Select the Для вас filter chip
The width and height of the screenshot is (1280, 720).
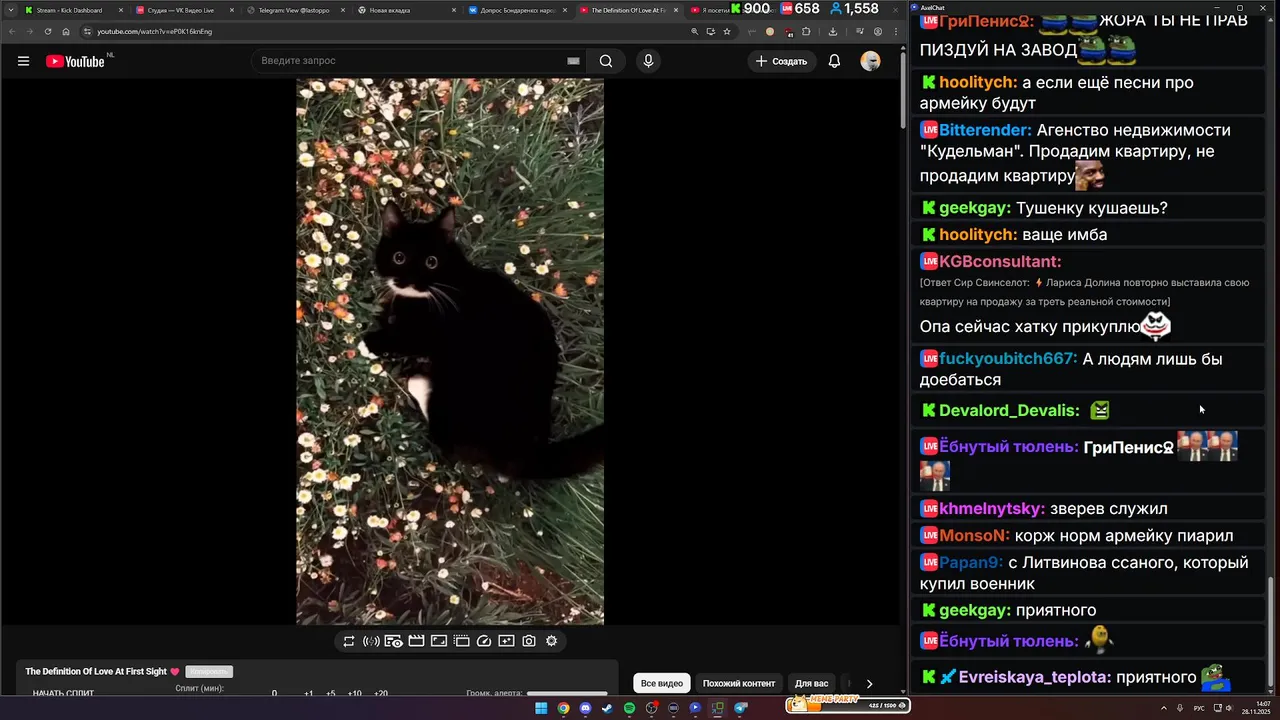812,683
